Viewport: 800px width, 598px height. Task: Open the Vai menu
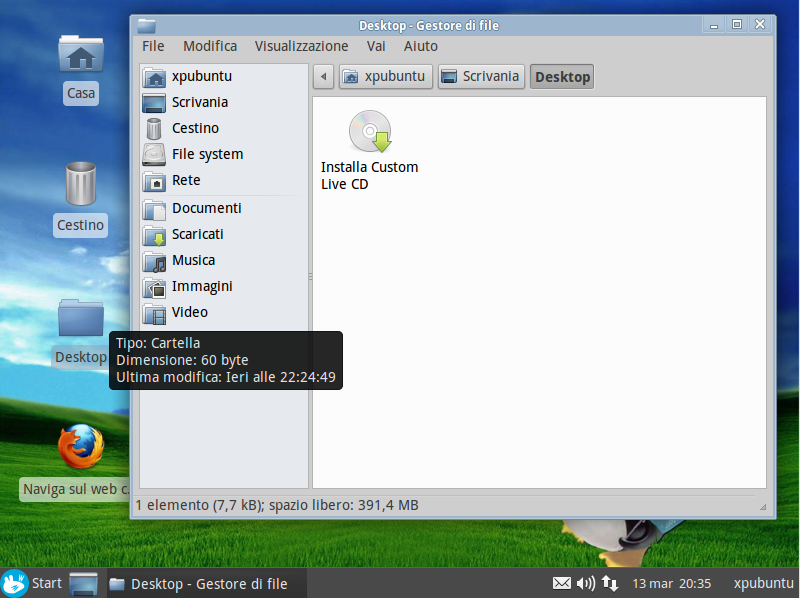click(376, 46)
